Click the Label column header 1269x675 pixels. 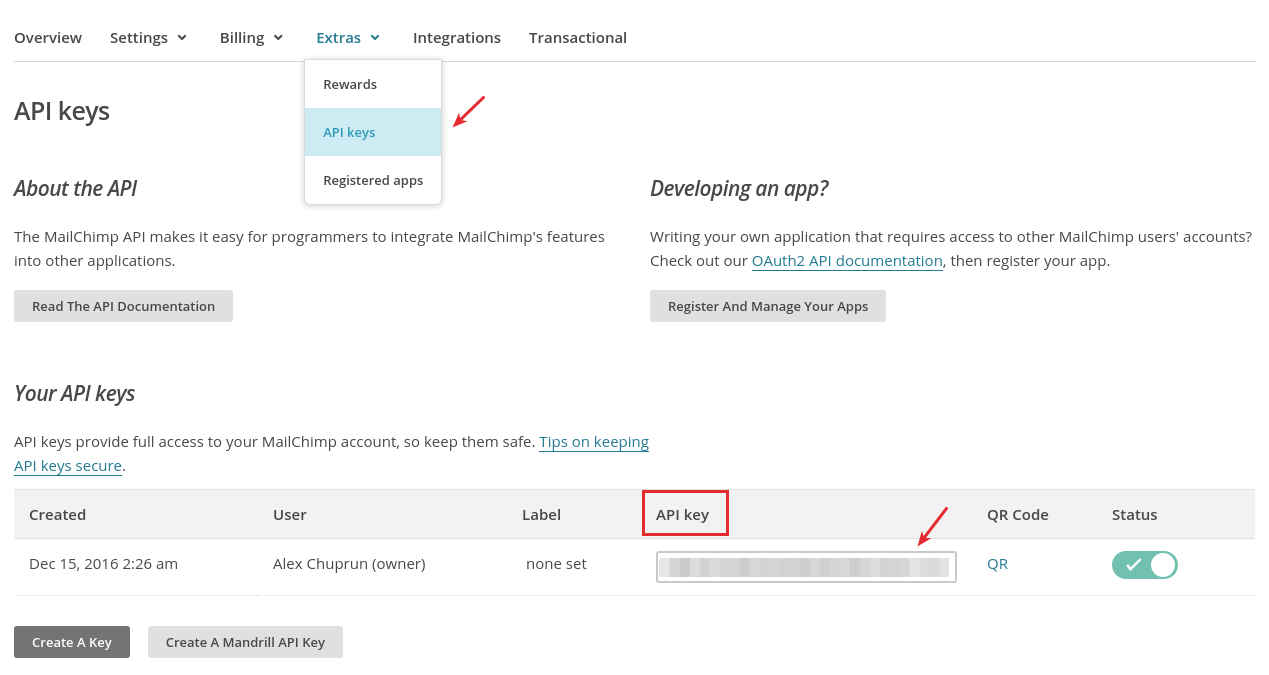click(x=541, y=515)
